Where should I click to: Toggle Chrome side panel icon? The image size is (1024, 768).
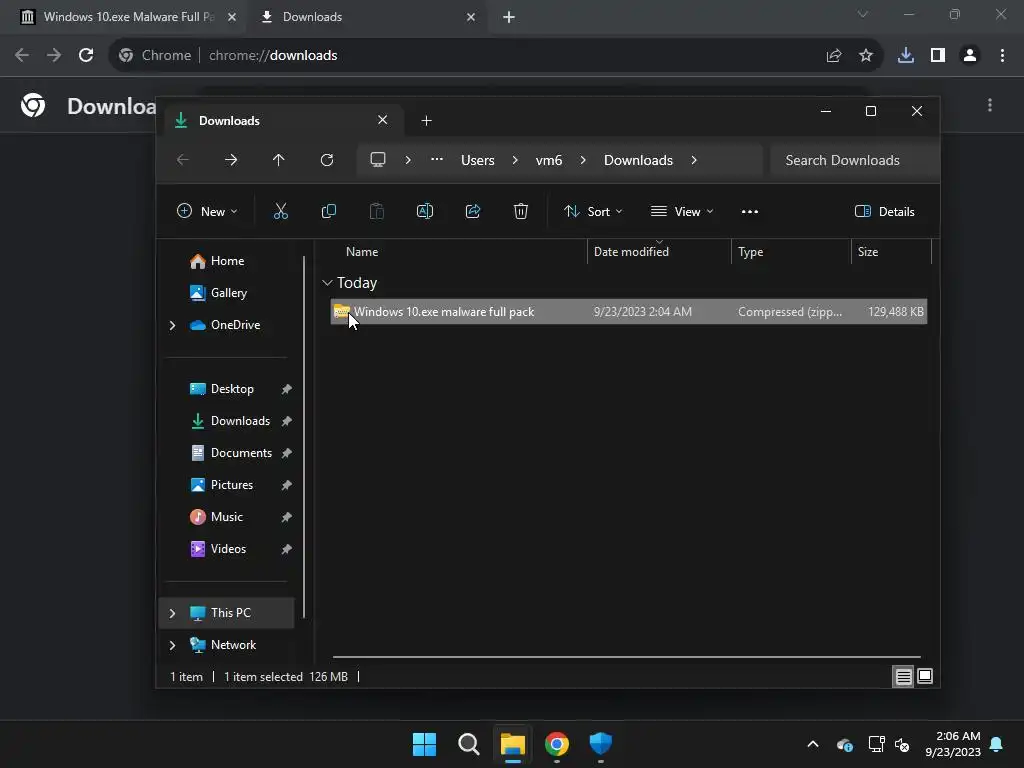(938, 56)
